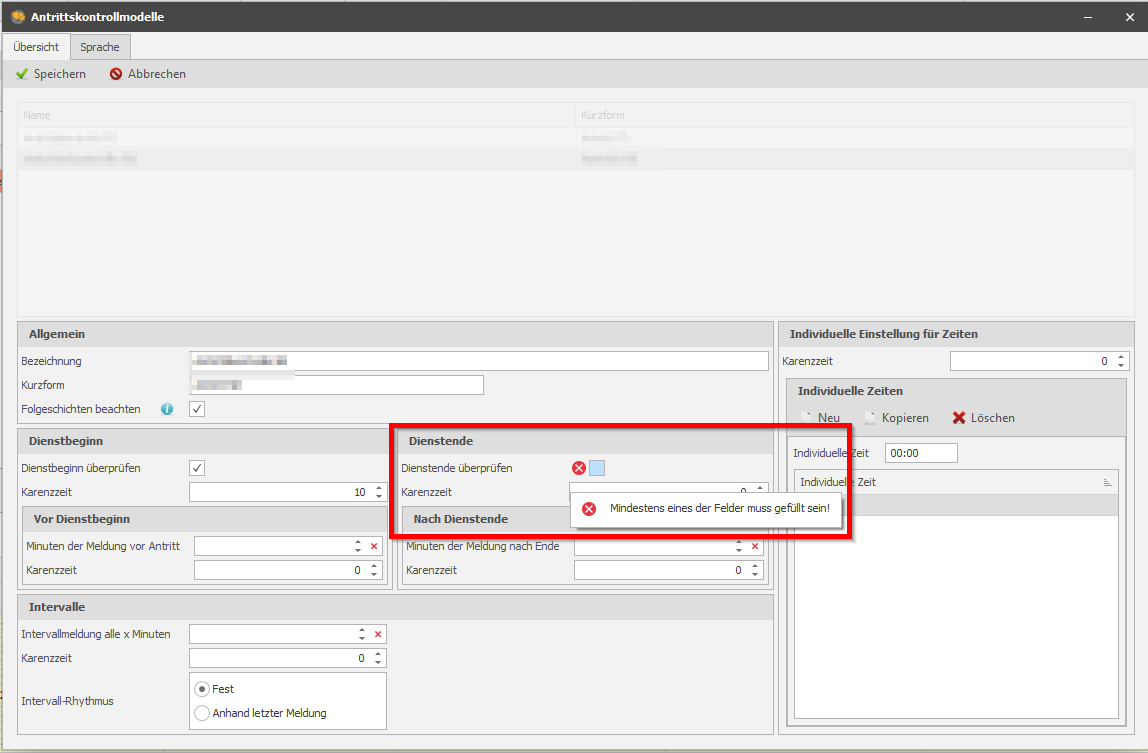Clear Intervallmeldung alle x Minuten with red X
The image size is (1148, 753).
[379, 634]
